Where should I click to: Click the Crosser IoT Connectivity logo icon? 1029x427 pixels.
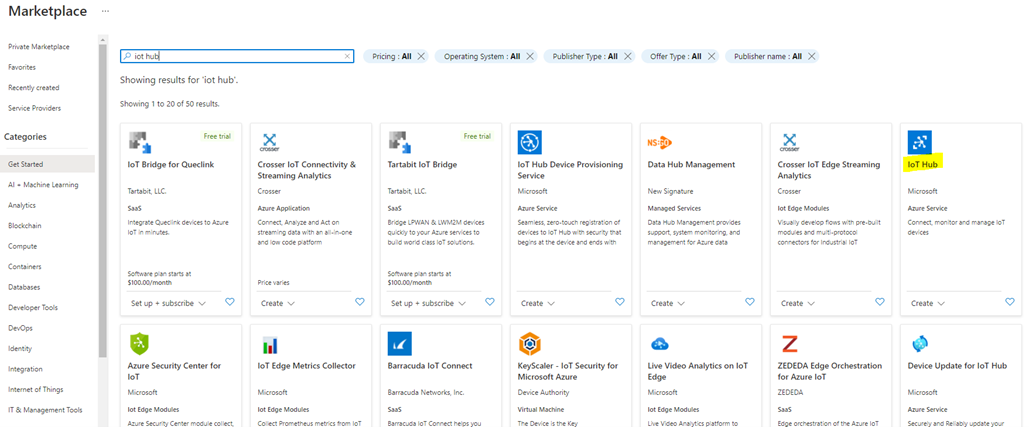point(270,142)
